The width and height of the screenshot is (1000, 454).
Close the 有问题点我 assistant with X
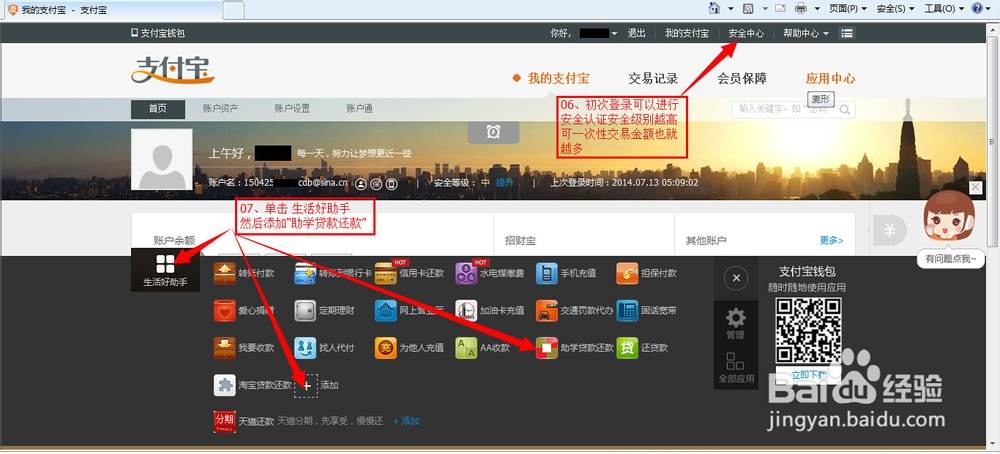(x=975, y=187)
